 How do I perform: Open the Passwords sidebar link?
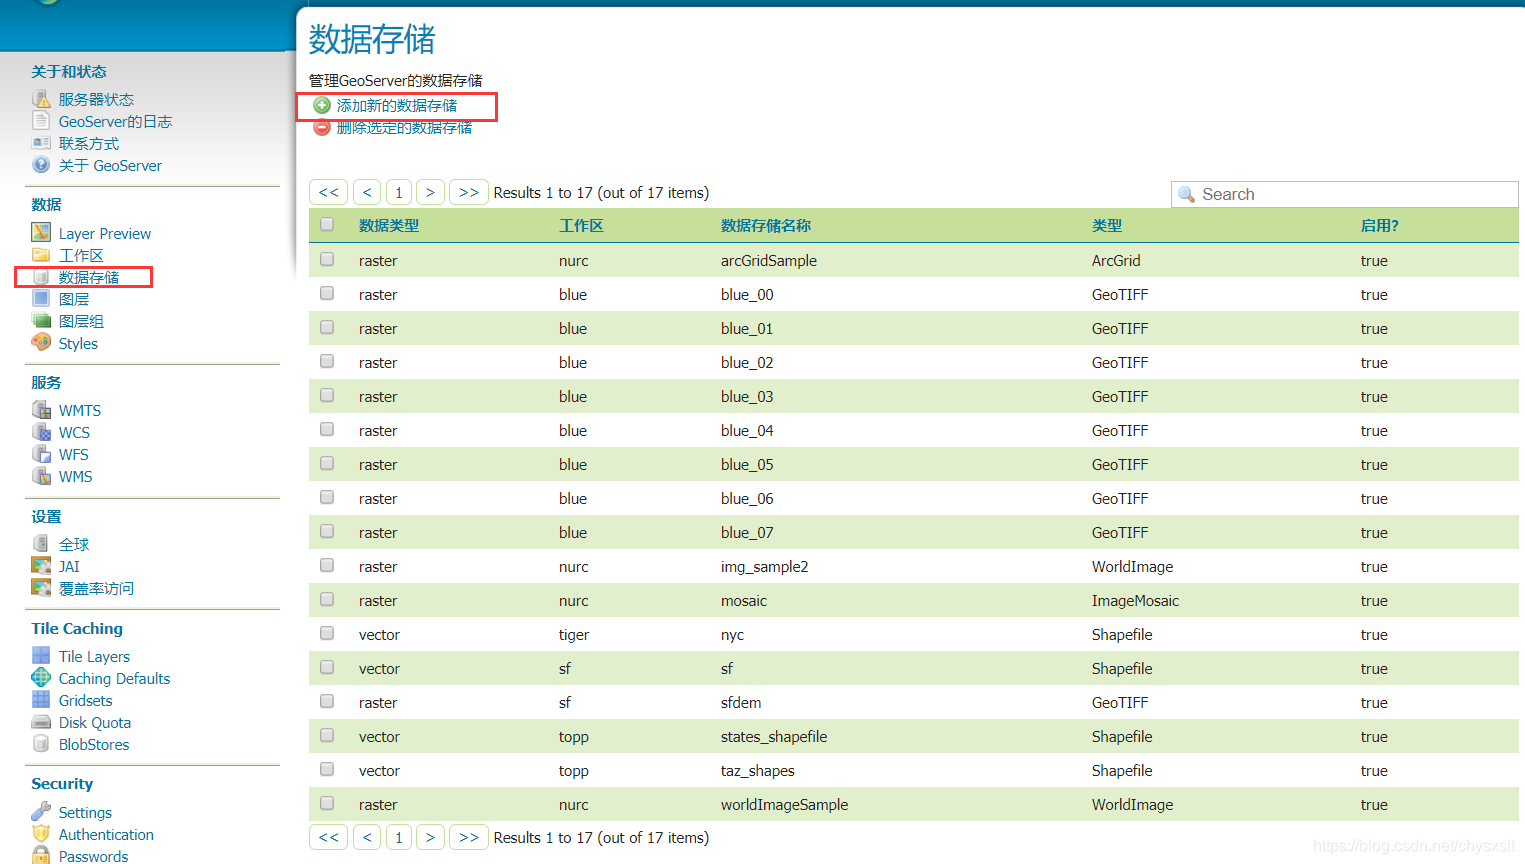click(93, 856)
